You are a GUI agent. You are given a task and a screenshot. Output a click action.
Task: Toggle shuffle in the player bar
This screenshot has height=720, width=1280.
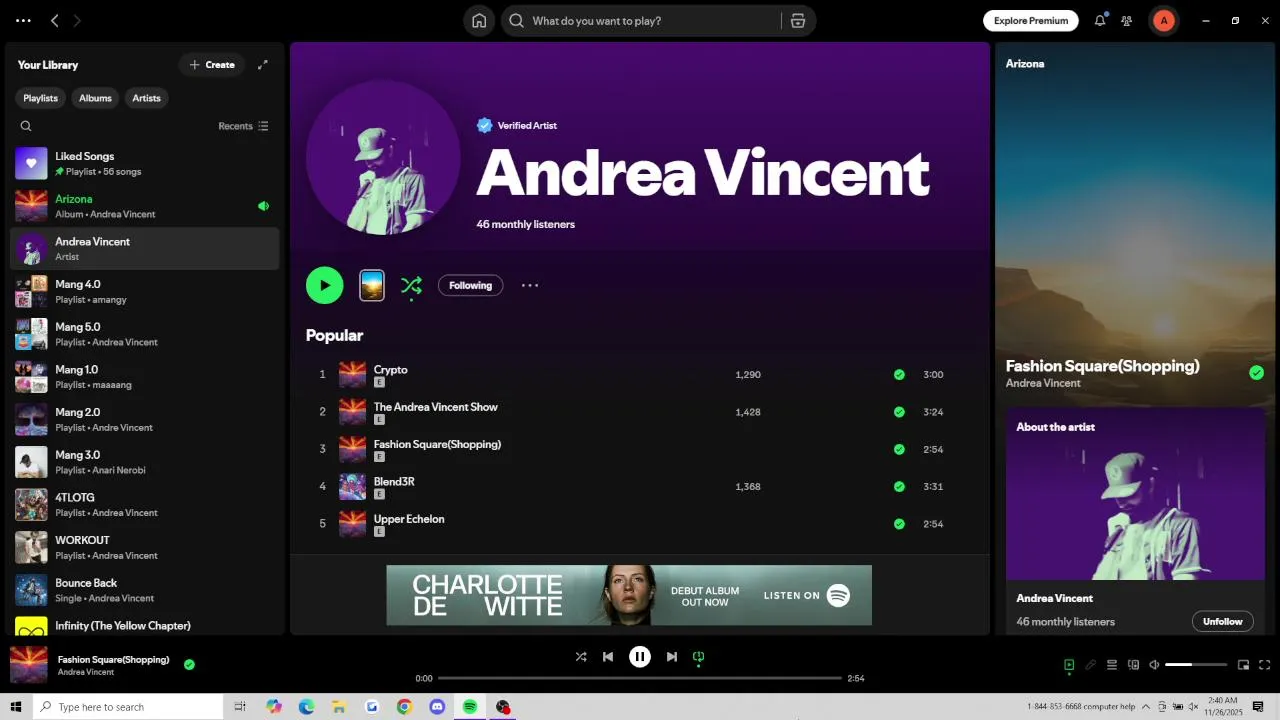(x=581, y=657)
